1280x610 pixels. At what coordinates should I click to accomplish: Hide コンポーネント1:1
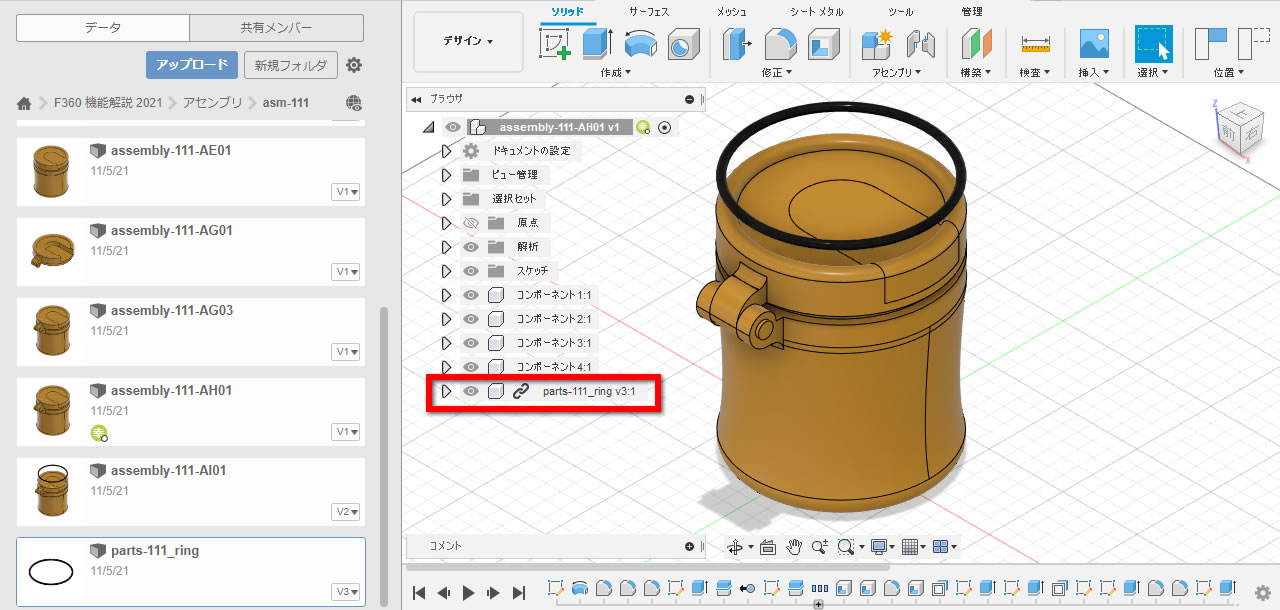point(471,295)
